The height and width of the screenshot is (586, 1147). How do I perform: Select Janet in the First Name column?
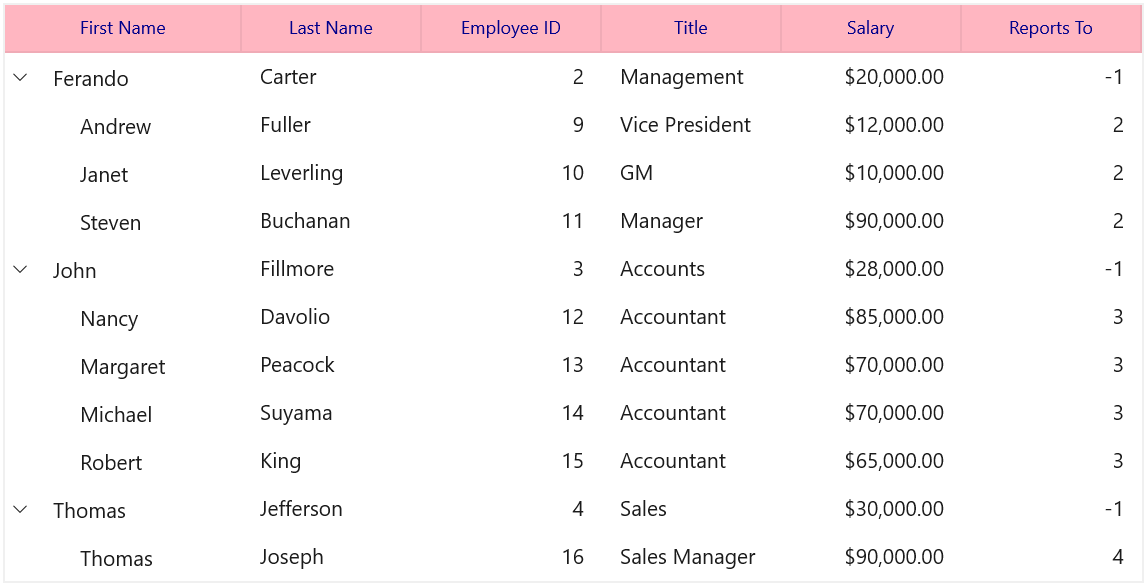pos(104,175)
